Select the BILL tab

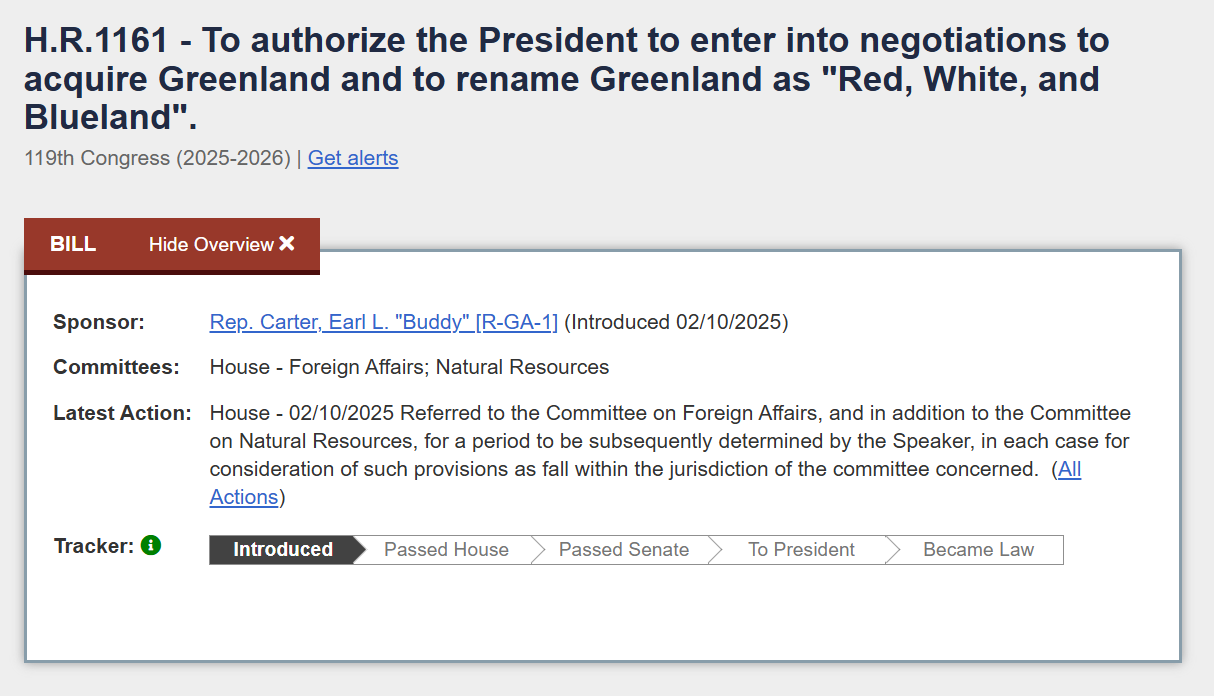73,245
